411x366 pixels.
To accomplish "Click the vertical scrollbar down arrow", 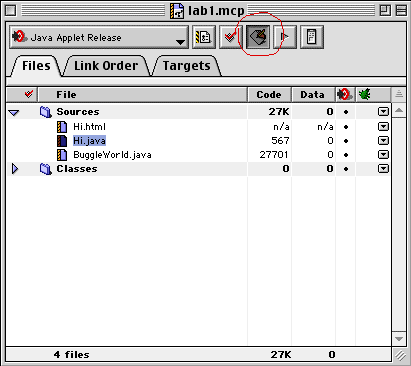I will [399, 339].
